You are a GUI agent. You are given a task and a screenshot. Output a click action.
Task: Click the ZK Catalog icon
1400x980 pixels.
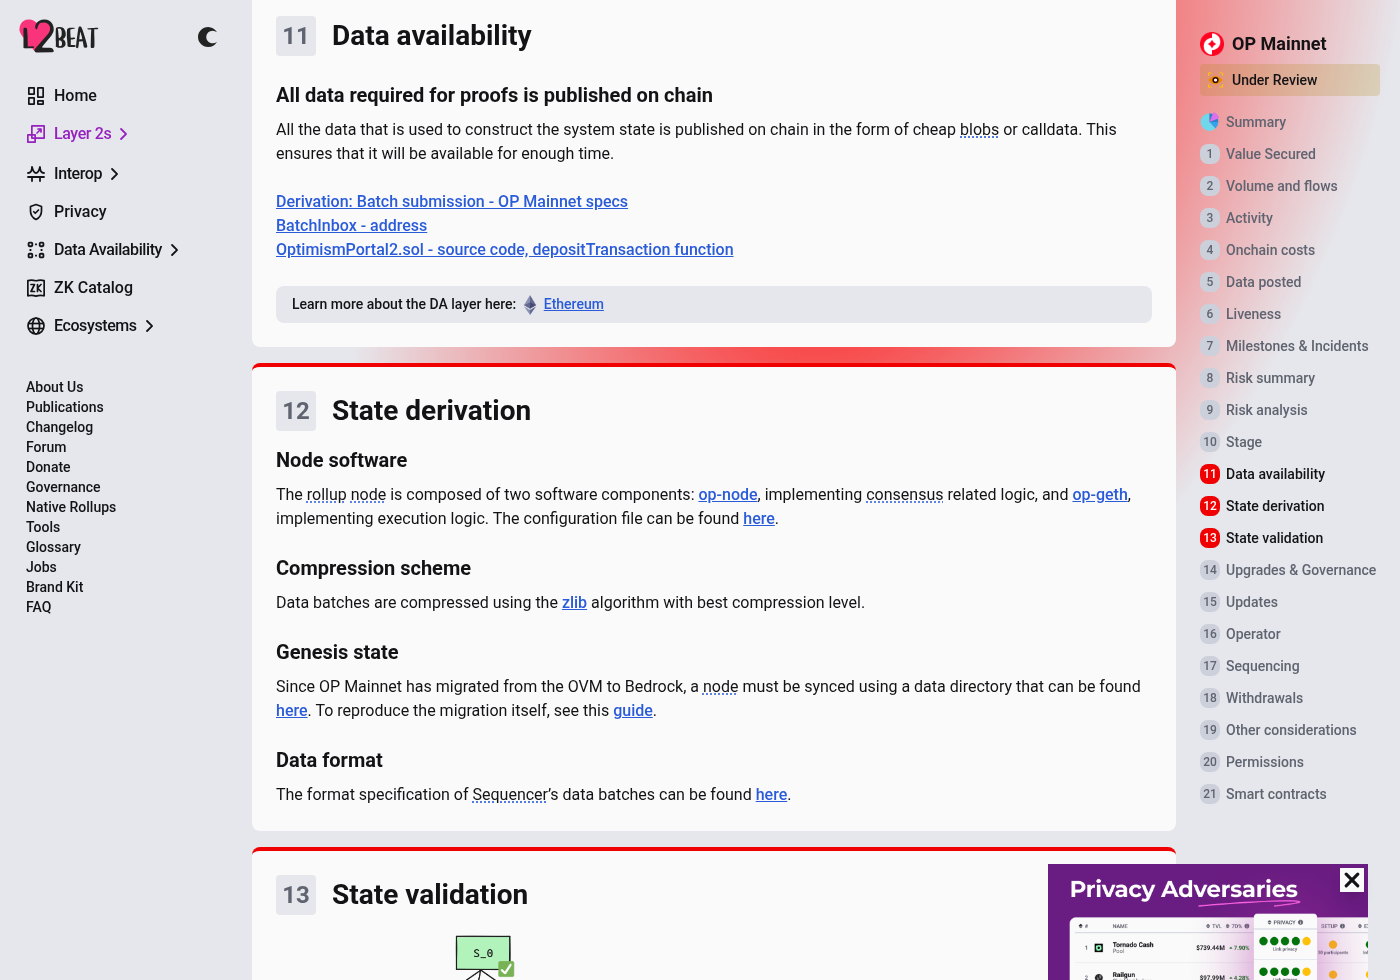click(x=36, y=288)
